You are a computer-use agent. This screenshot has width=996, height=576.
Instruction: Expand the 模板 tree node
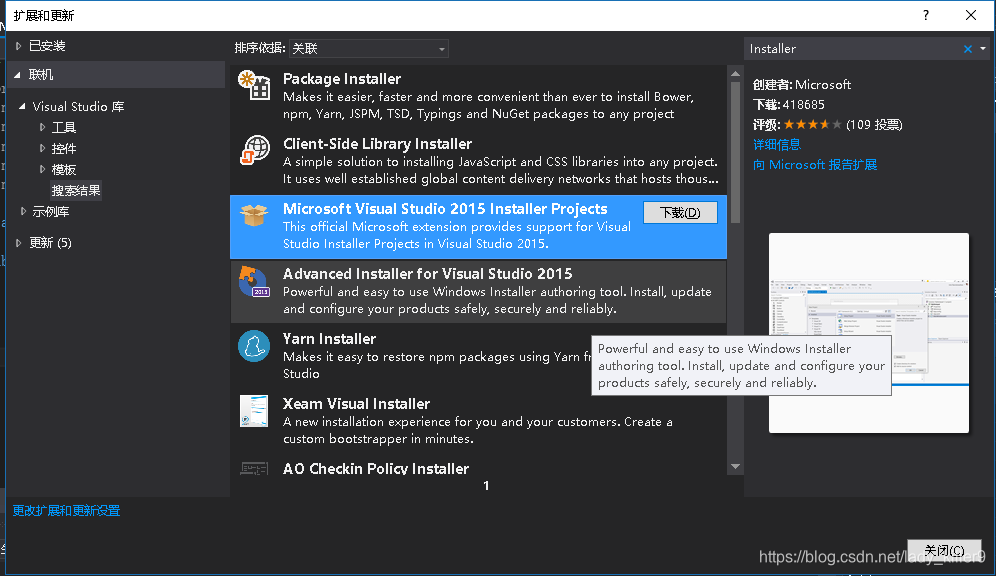pos(43,170)
